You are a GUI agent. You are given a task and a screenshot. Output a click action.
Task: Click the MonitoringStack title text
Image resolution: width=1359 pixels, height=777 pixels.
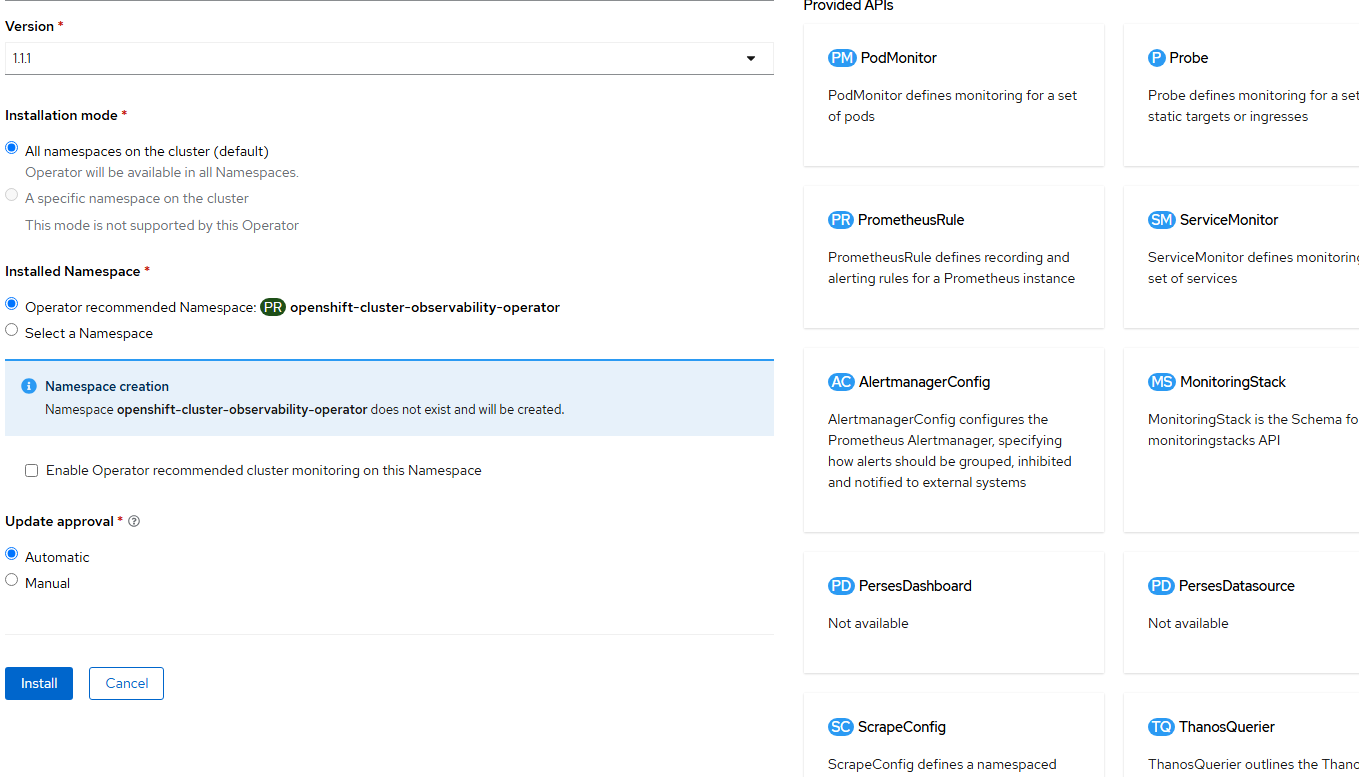point(1233,382)
